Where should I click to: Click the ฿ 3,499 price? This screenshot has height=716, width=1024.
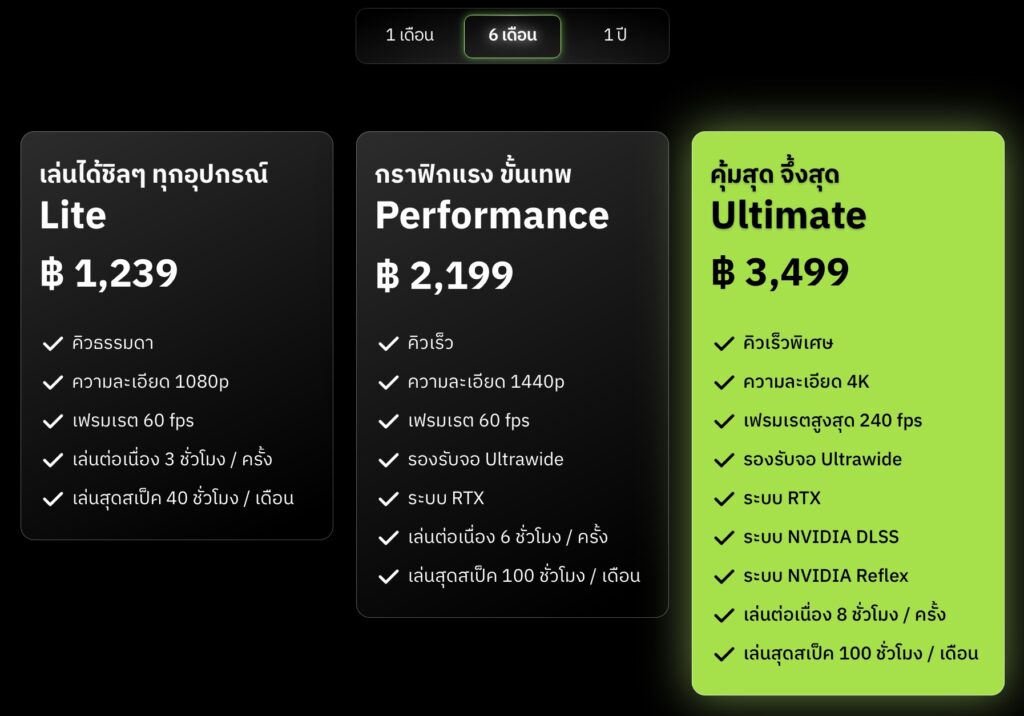click(780, 272)
